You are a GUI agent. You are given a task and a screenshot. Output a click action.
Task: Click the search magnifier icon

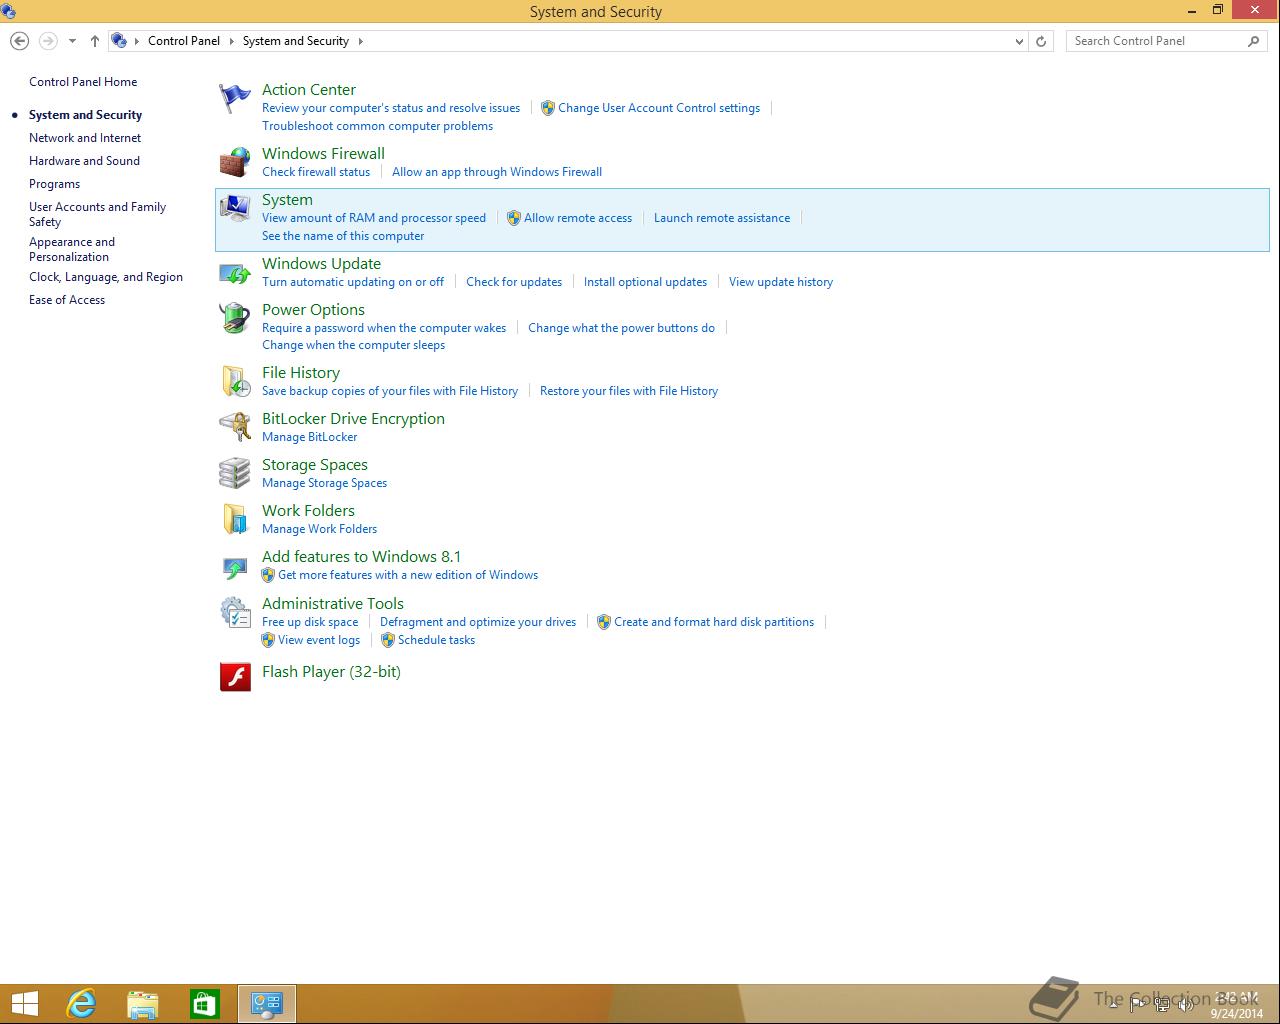(x=1254, y=41)
